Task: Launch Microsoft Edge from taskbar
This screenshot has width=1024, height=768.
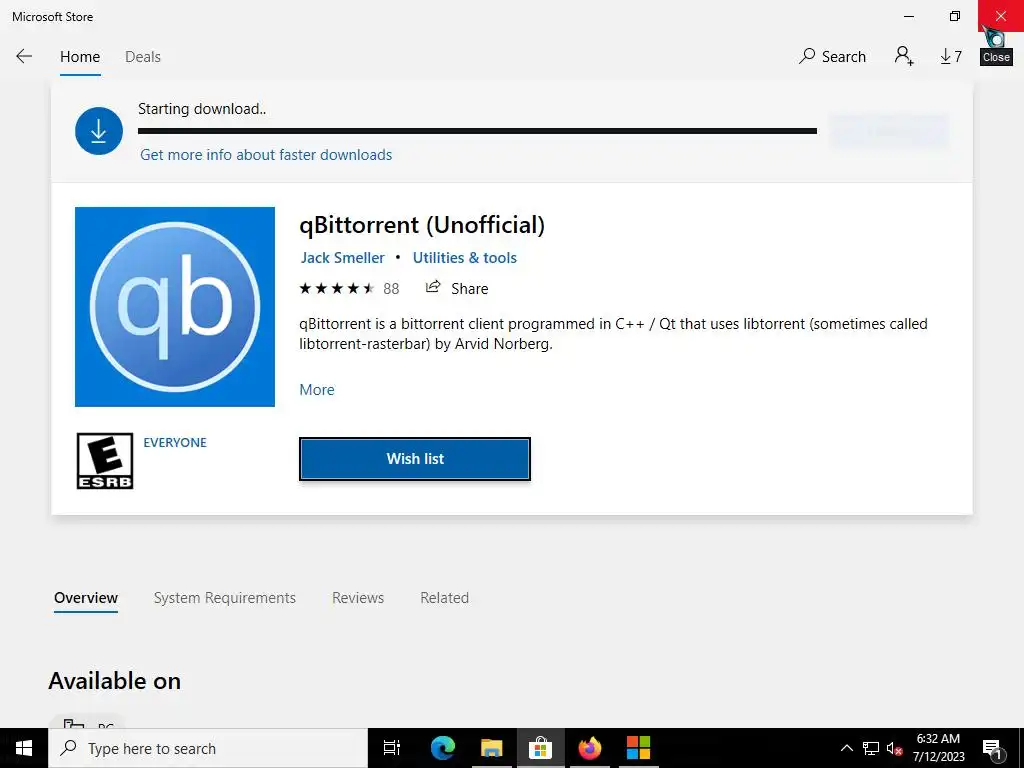Action: (443, 748)
